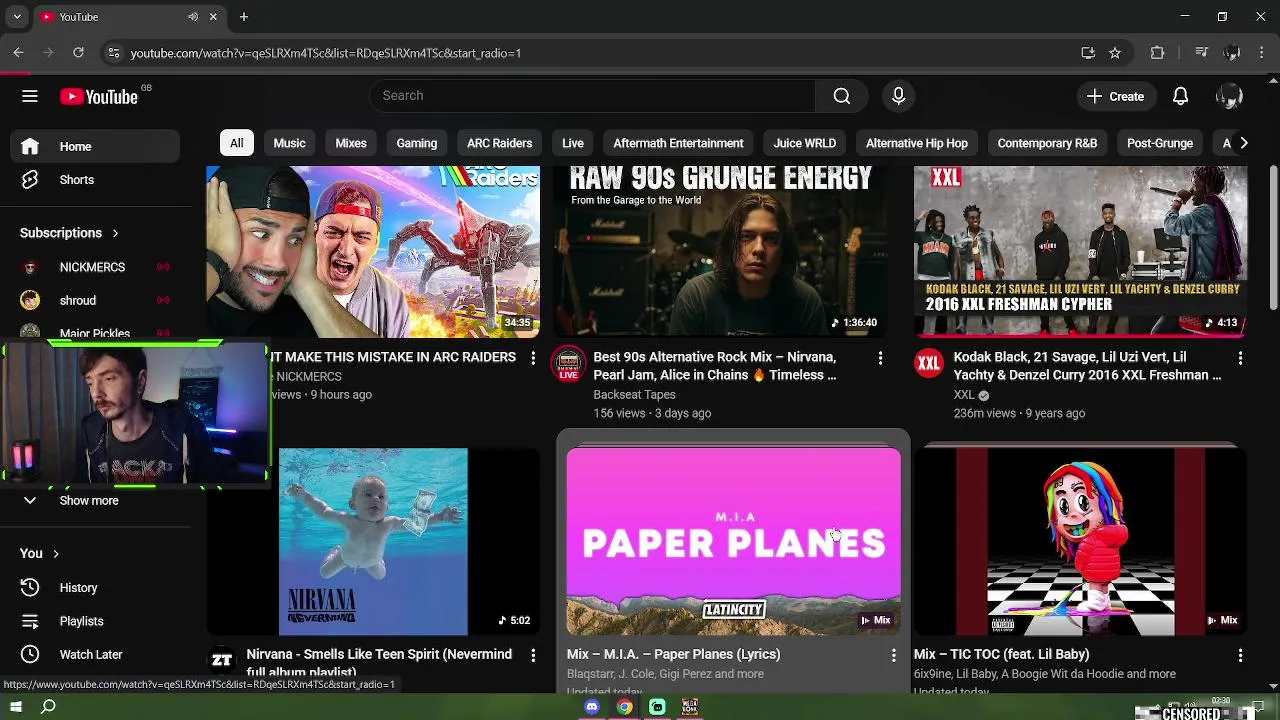1280x720 pixels.
Task: Reload the page
Action: 78,53
